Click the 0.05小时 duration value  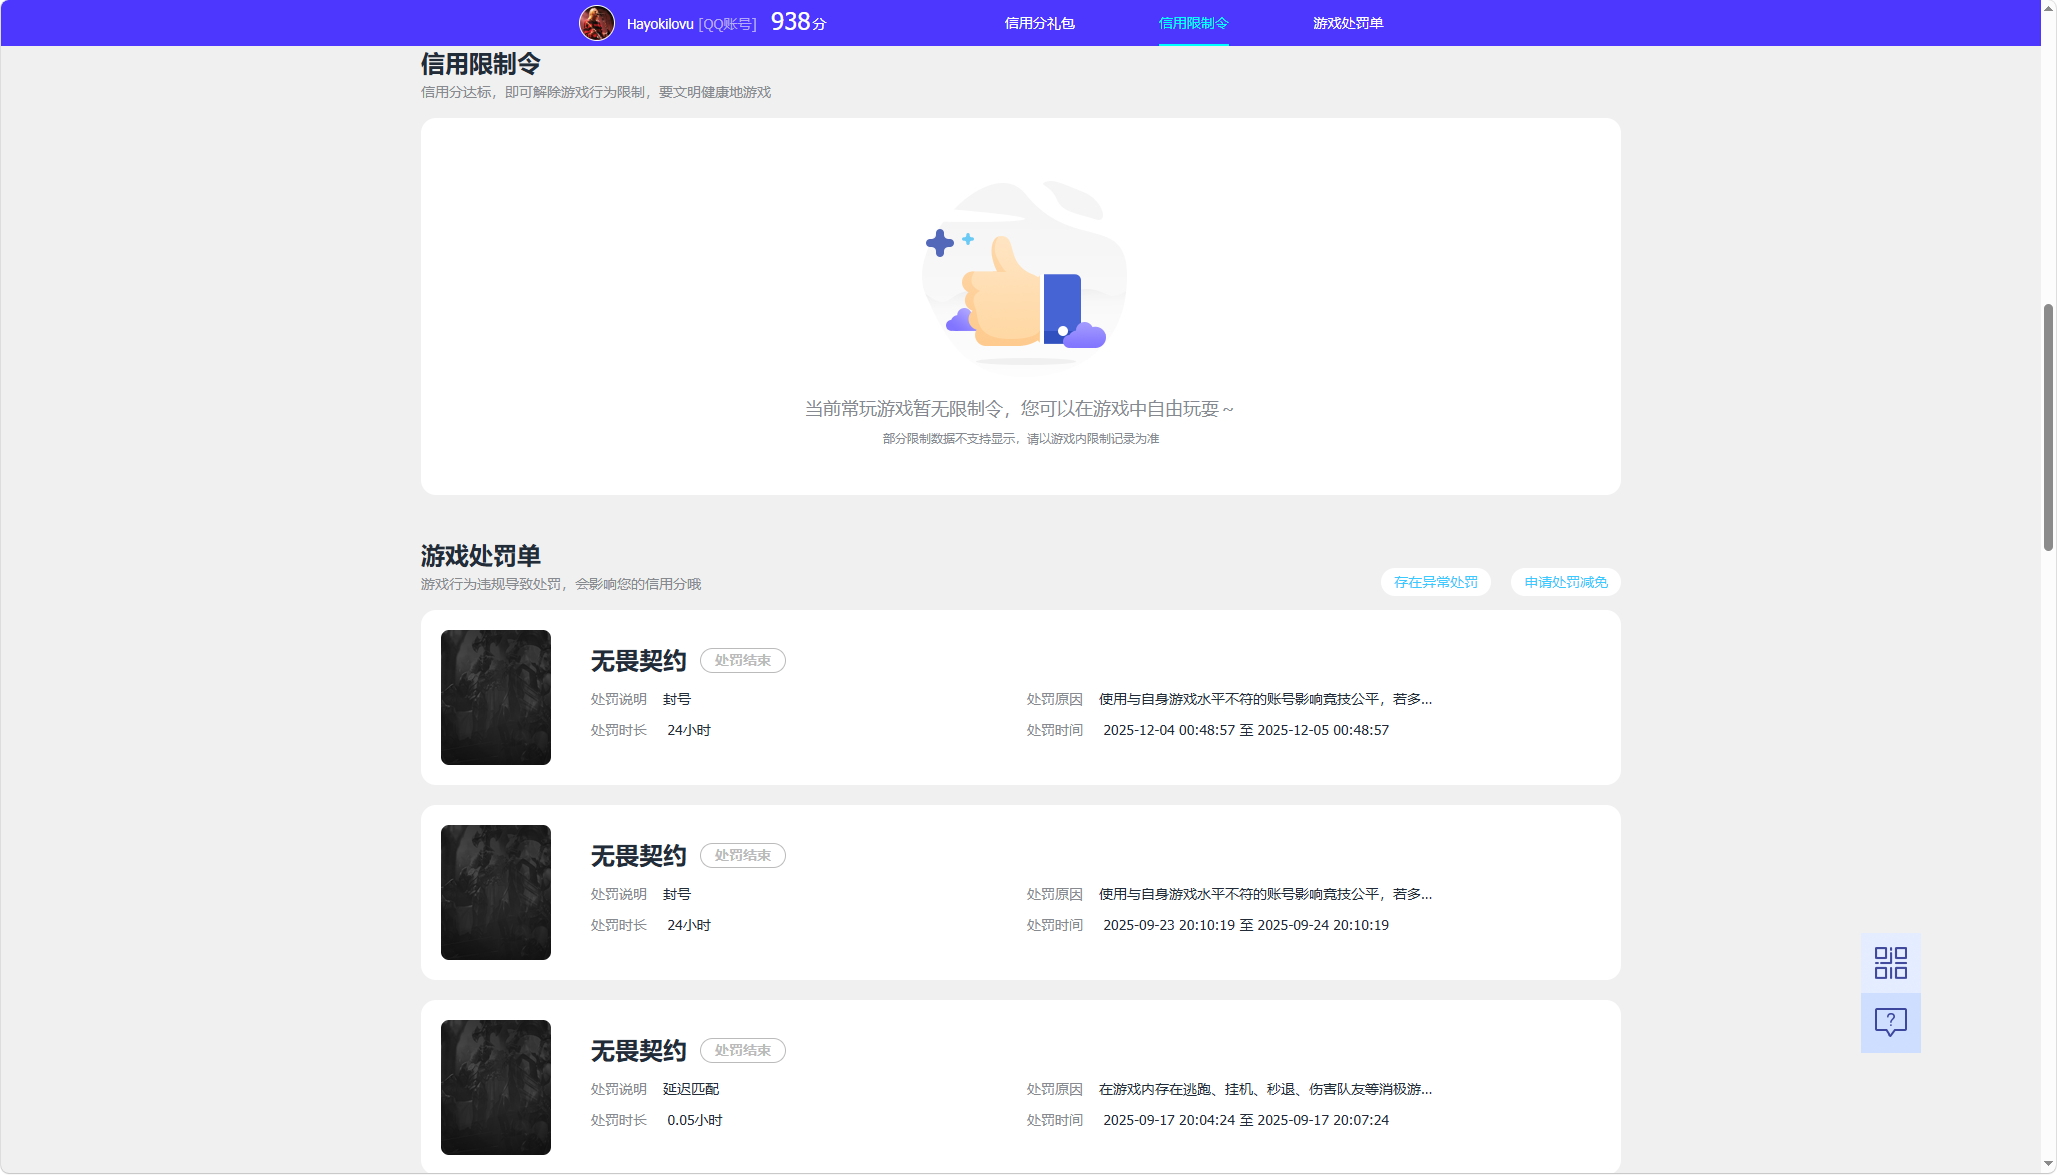coord(694,1120)
